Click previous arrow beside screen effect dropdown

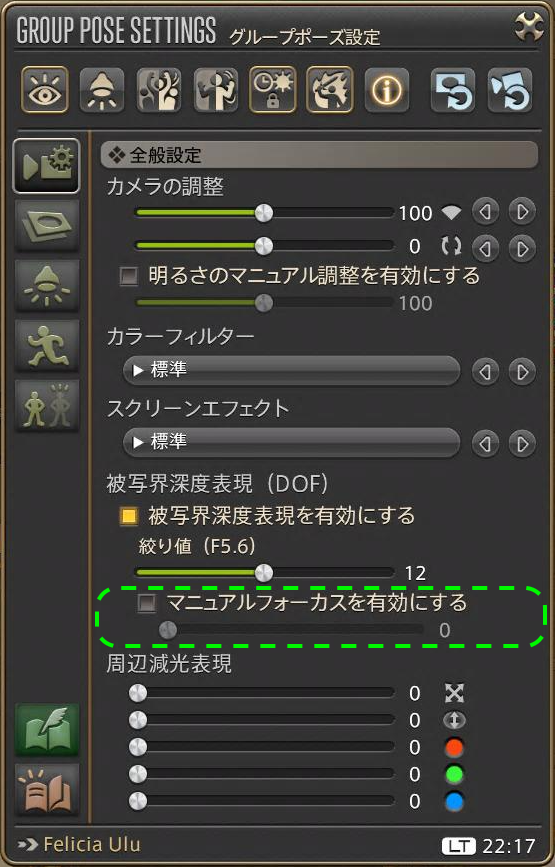pos(485,443)
